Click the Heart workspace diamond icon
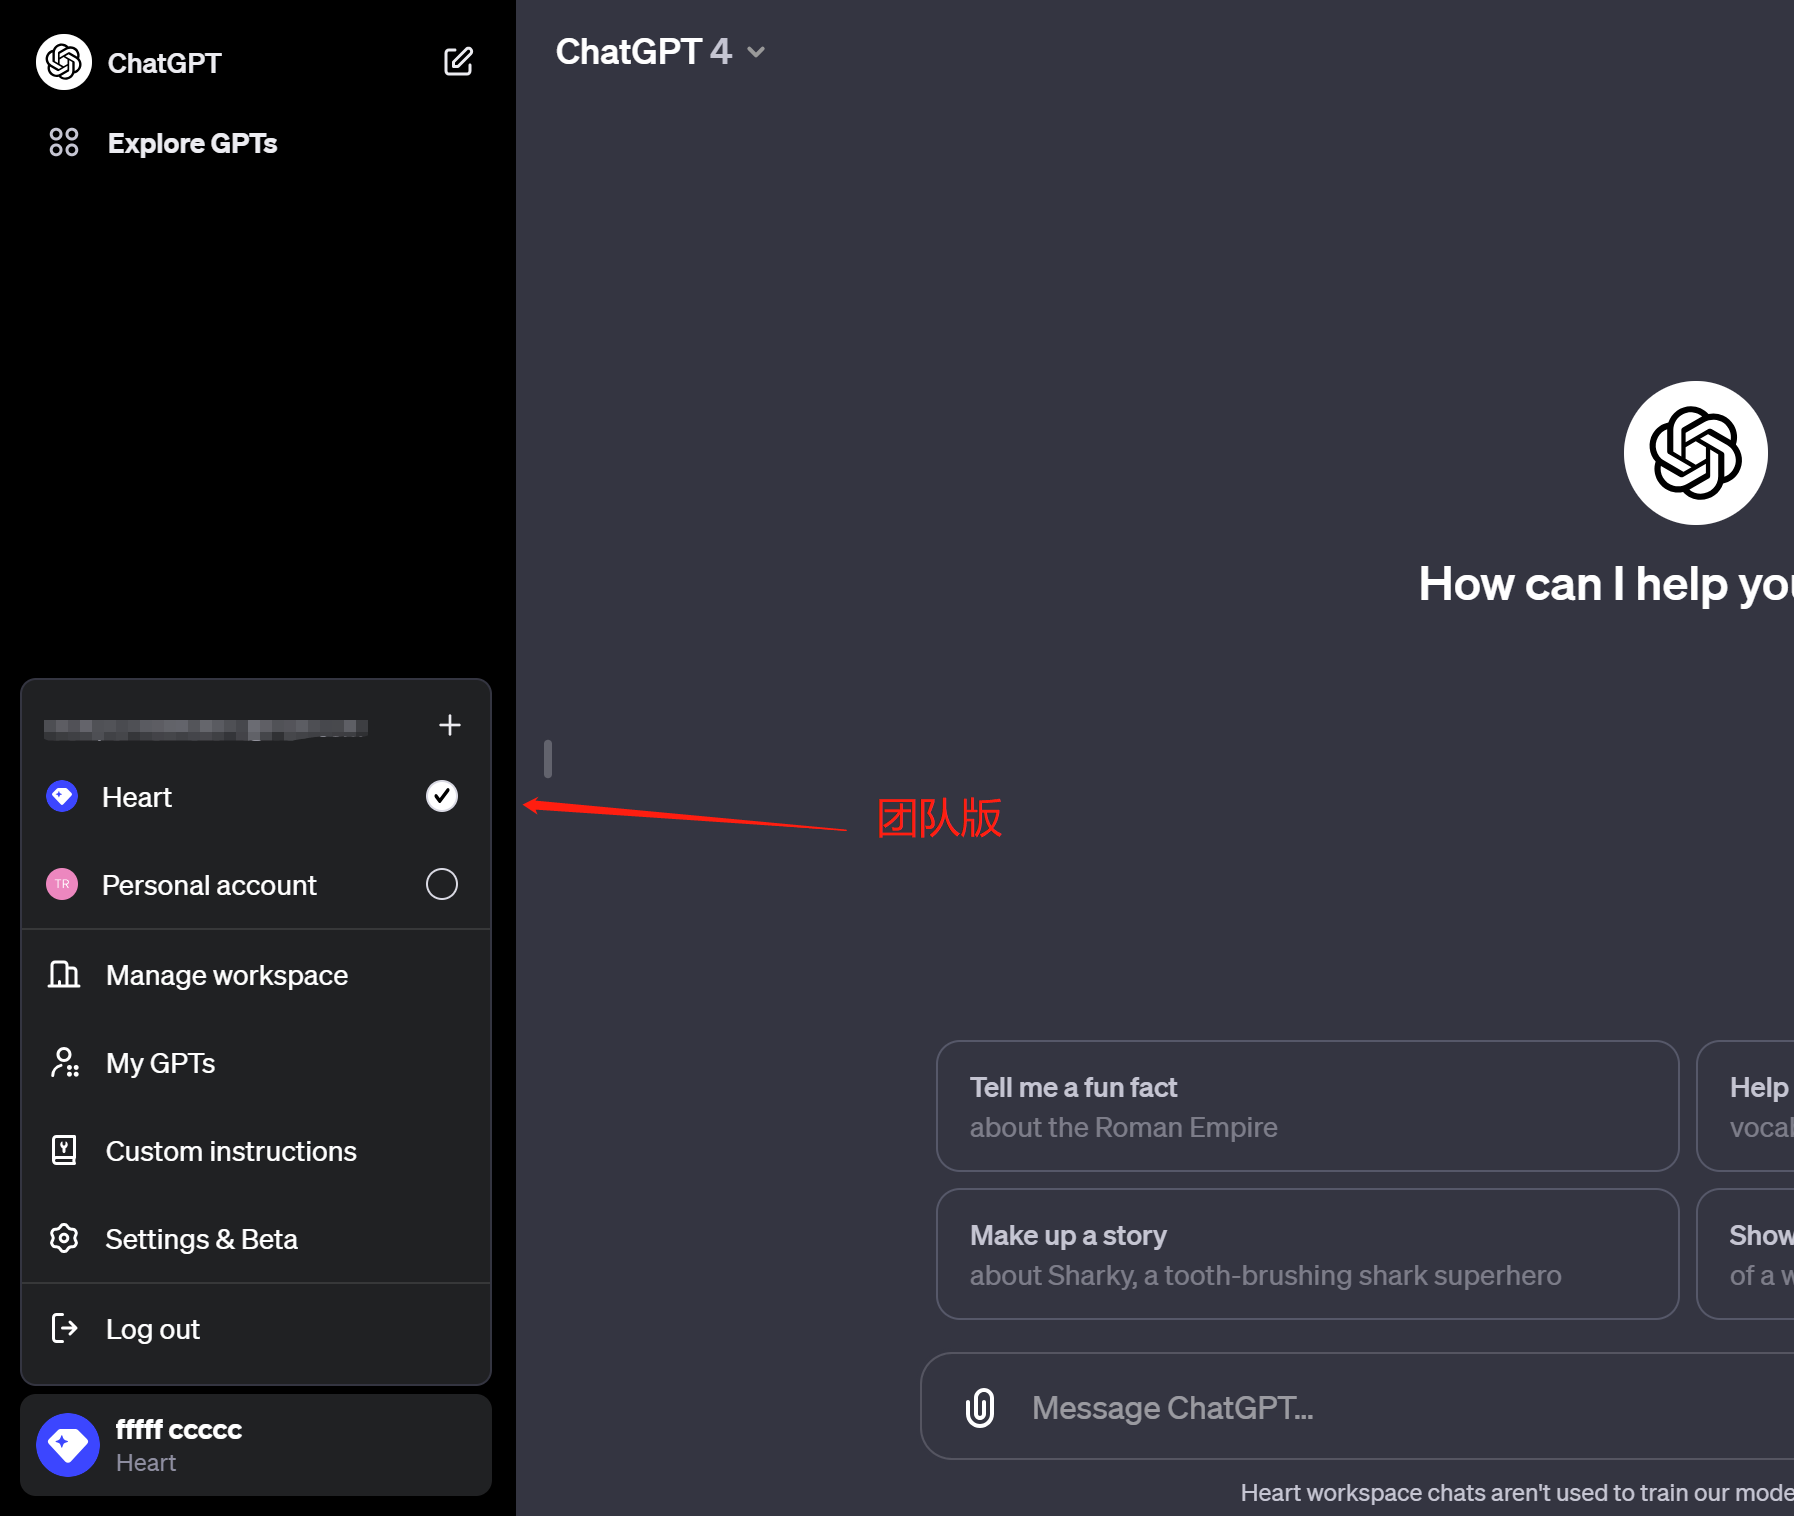The height and width of the screenshot is (1516, 1794). point(62,796)
